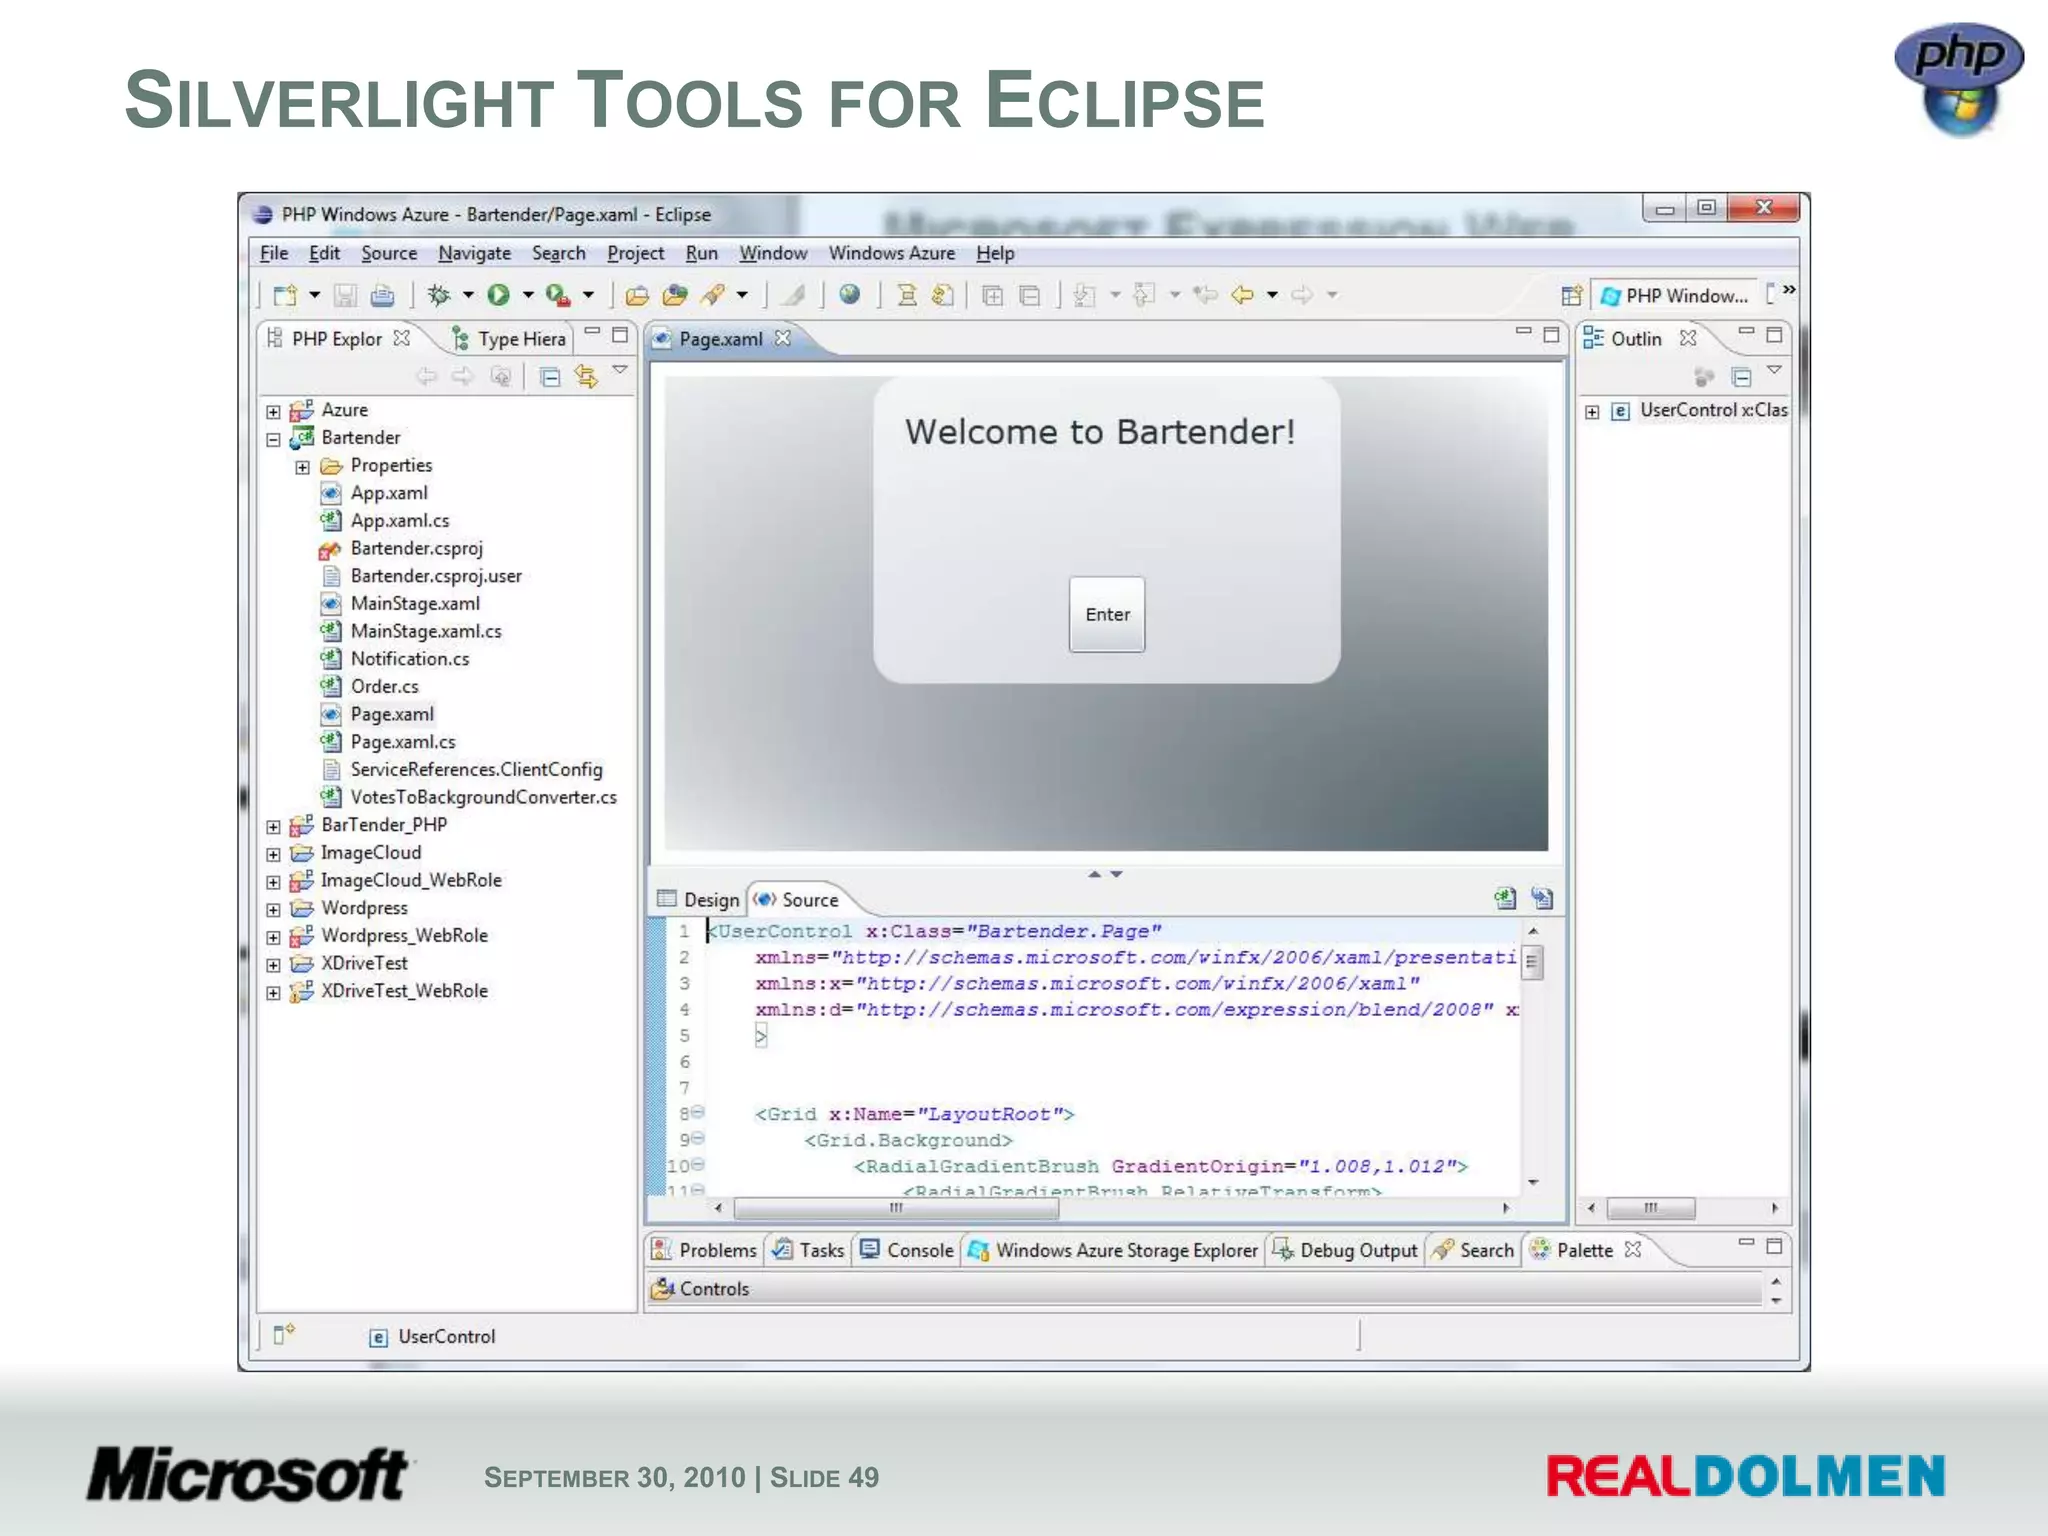The image size is (2048, 1536).
Task: Switch to the Type Hierarchy tab
Action: (x=509, y=339)
